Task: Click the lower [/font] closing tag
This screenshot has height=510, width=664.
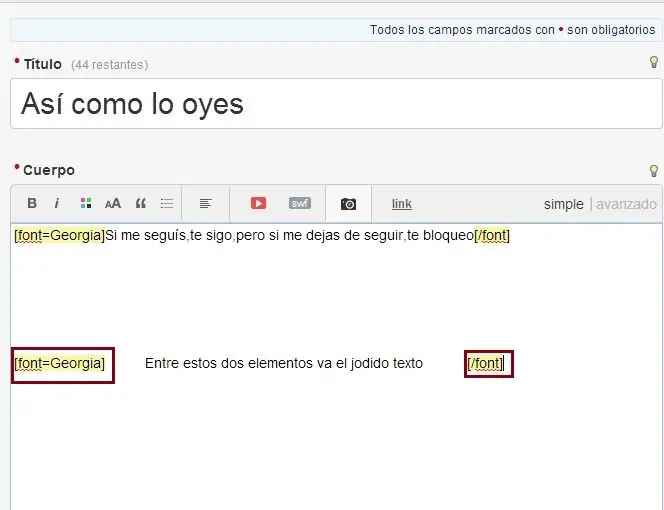Action: click(485, 363)
